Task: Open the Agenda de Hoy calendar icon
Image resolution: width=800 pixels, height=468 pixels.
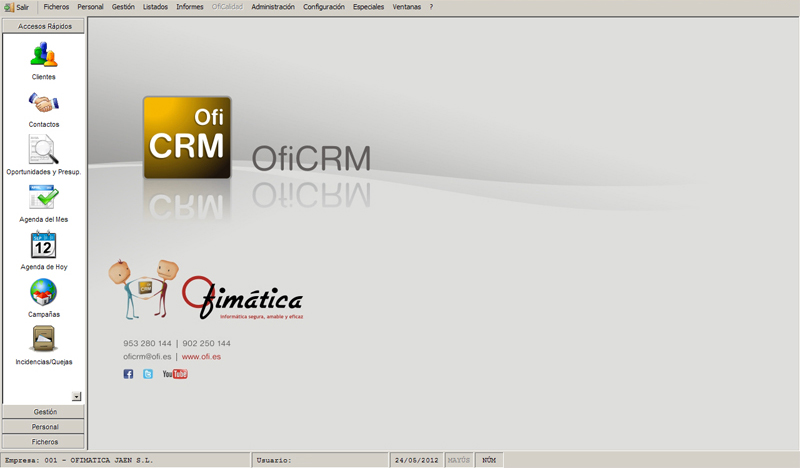Action: click(44, 244)
